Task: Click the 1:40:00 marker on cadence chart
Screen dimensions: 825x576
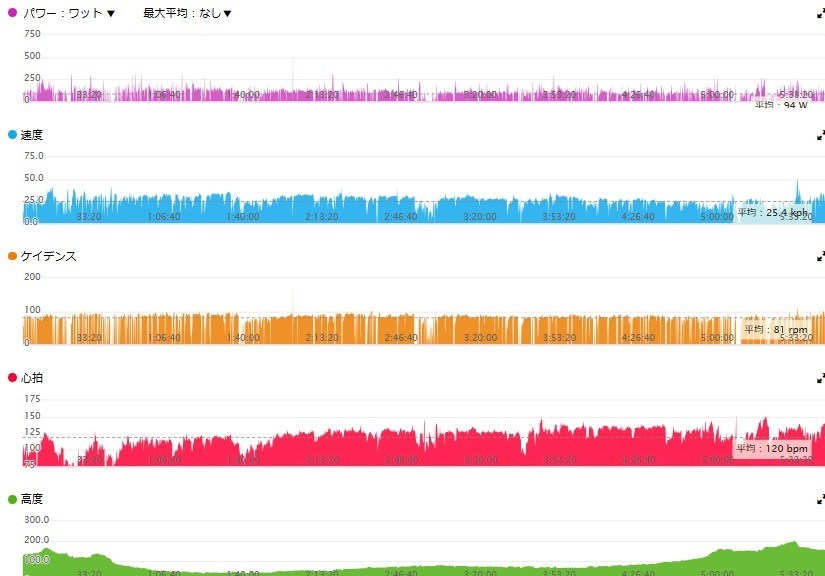Action: tap(243, 338)
